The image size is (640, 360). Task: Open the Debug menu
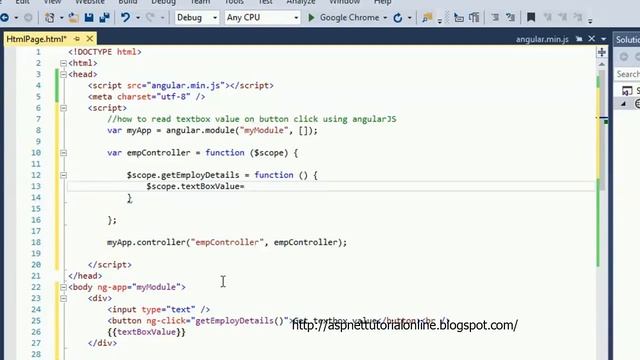pyautogui.click(x=163, y=2)
